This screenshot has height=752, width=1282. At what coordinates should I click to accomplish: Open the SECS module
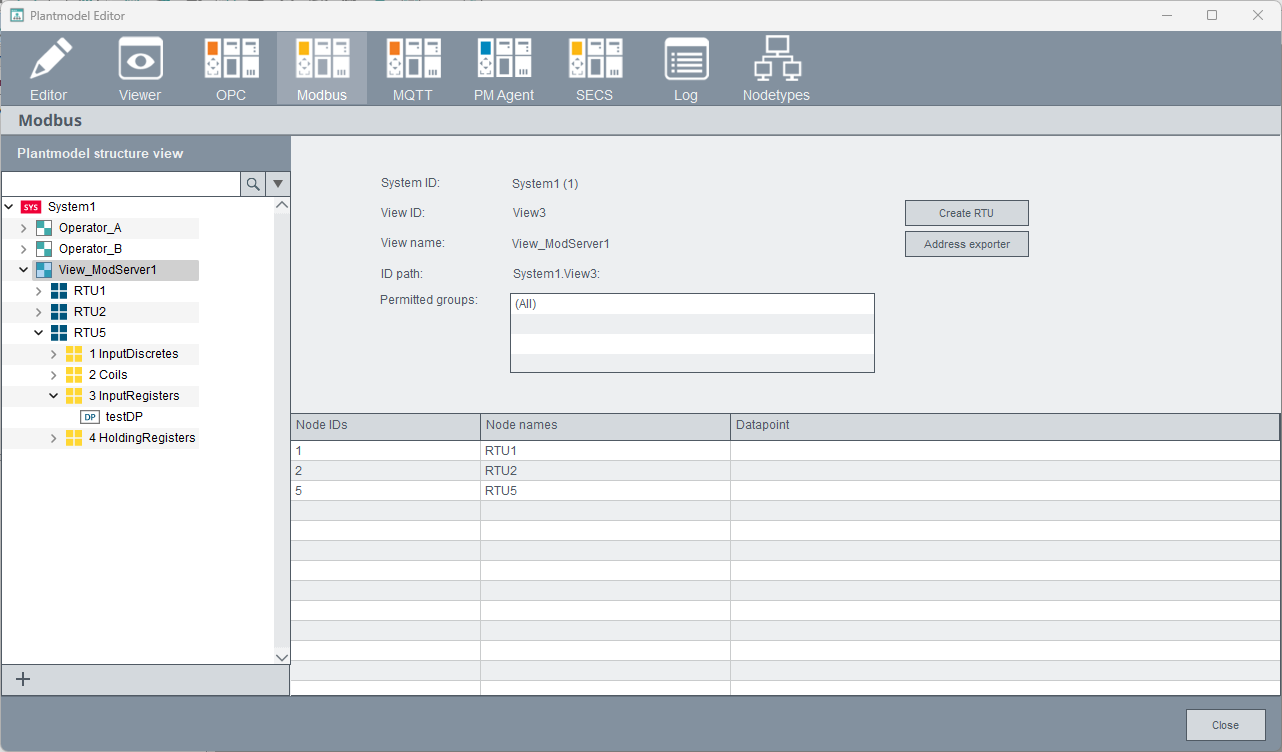595,68
